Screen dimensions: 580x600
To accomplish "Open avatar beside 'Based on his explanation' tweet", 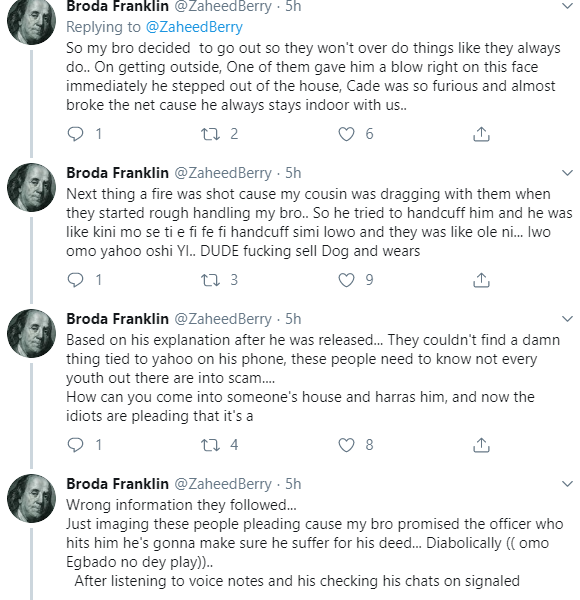I will tap(31, 333).
